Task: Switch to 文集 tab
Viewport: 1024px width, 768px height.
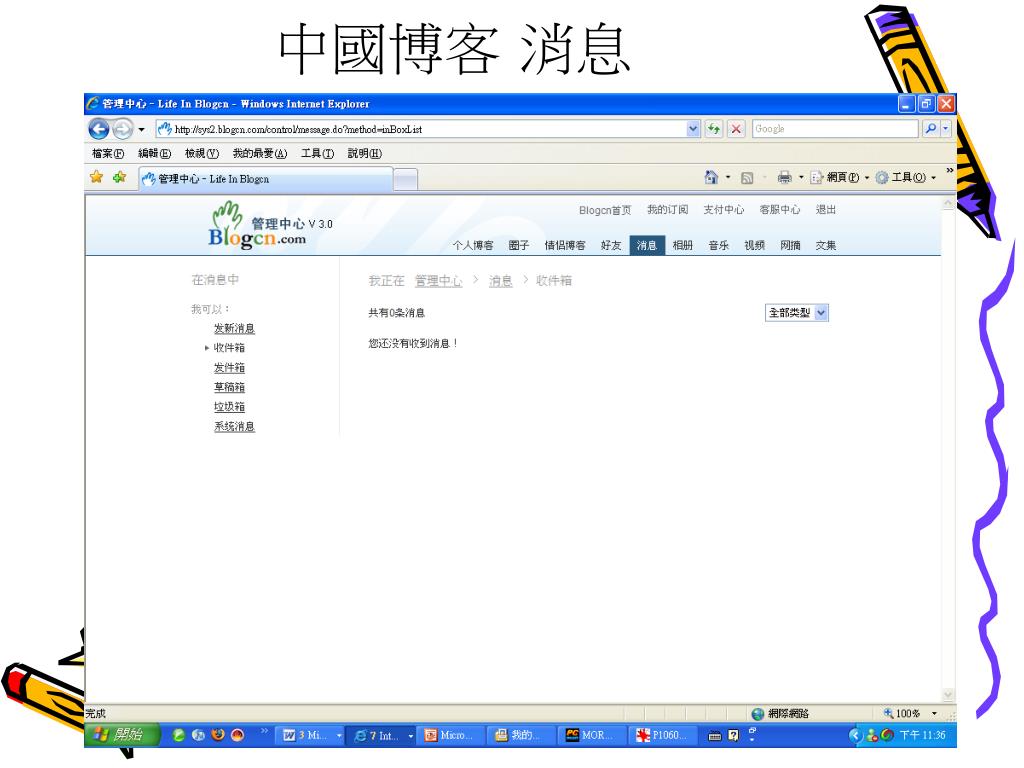Action: click(x=825, y=246)
